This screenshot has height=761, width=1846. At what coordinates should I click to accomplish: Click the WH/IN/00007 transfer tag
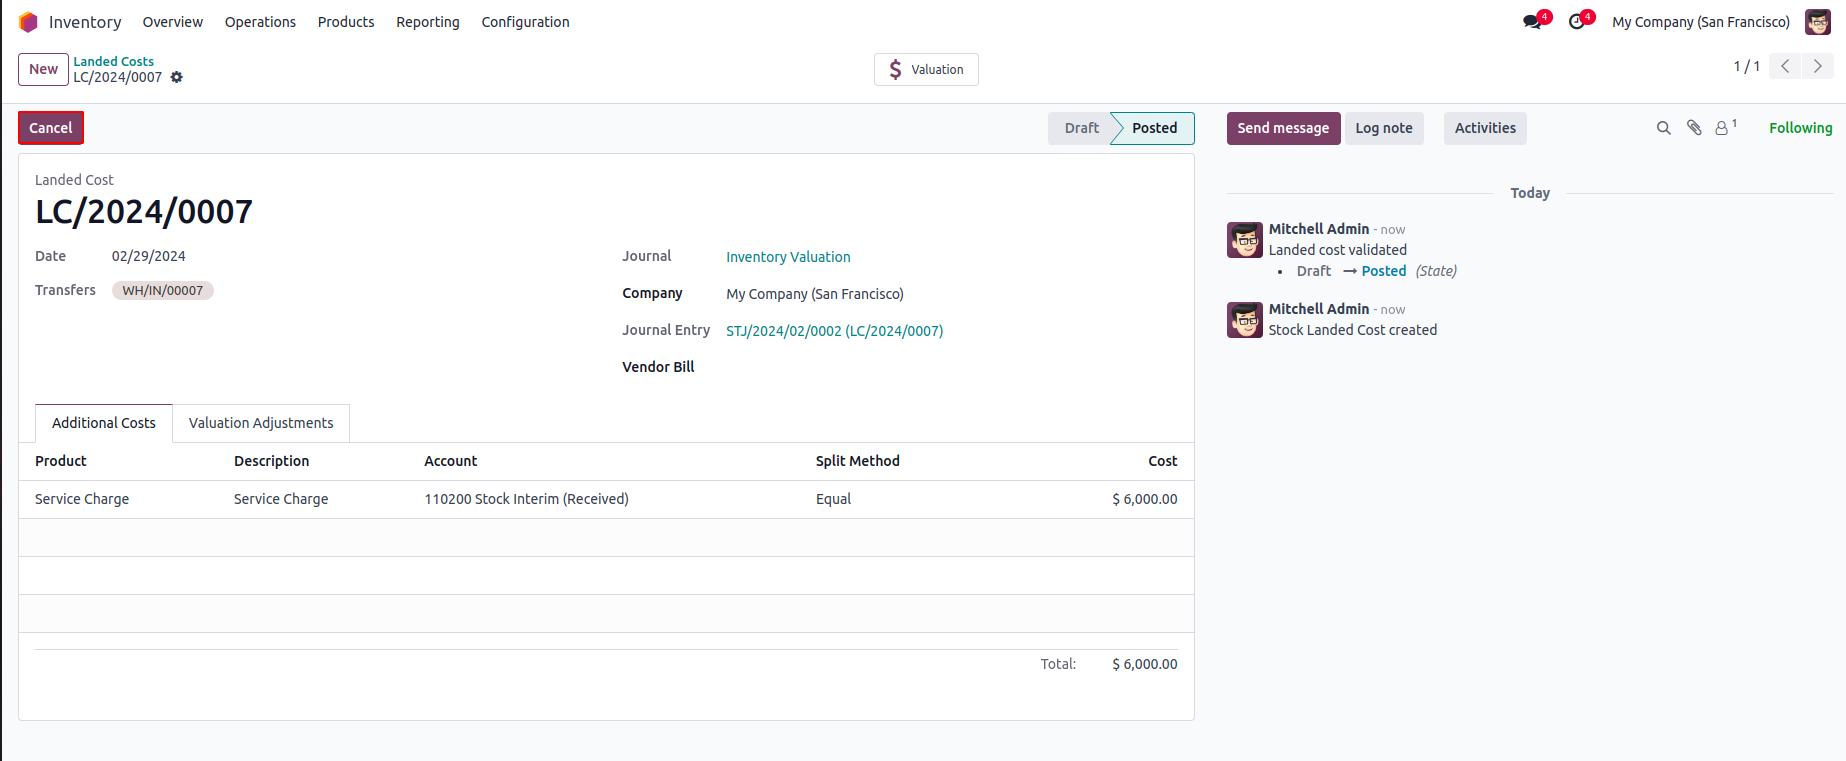pos(163,291)
